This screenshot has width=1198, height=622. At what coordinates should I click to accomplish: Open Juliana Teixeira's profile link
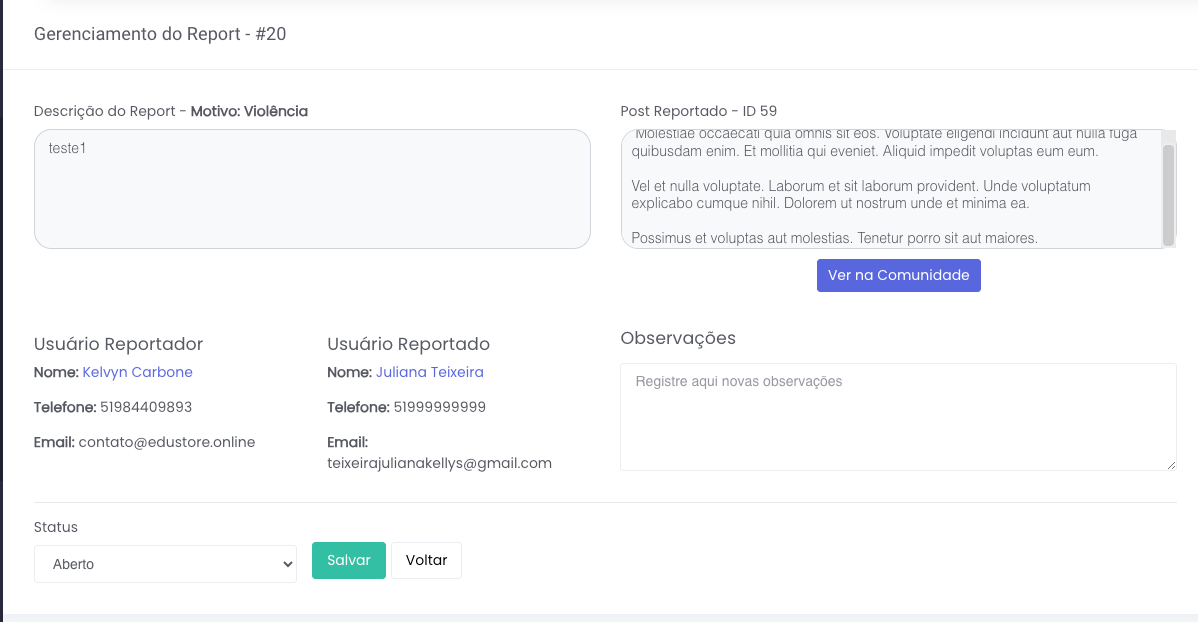click(x=429, y=372)
